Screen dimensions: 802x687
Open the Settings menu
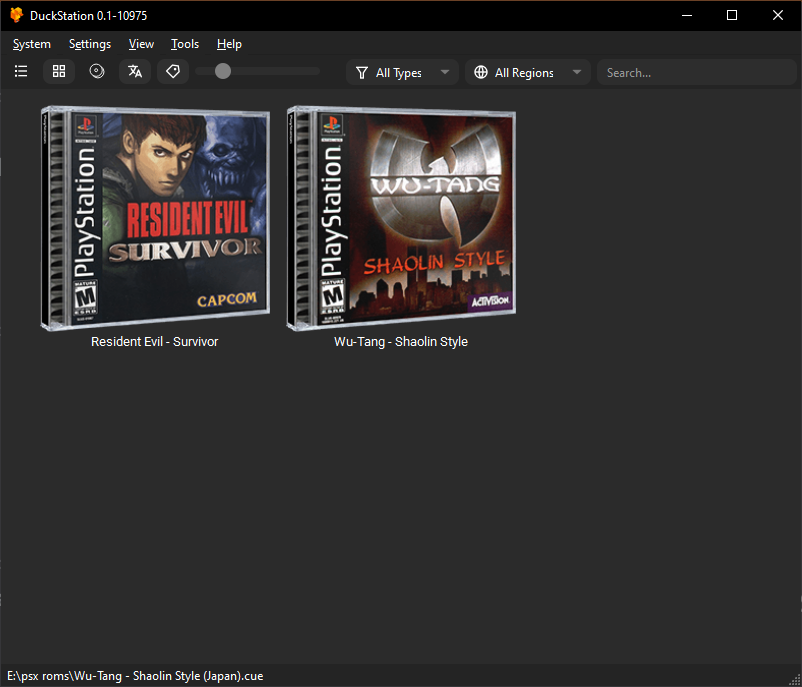point(90,45)
